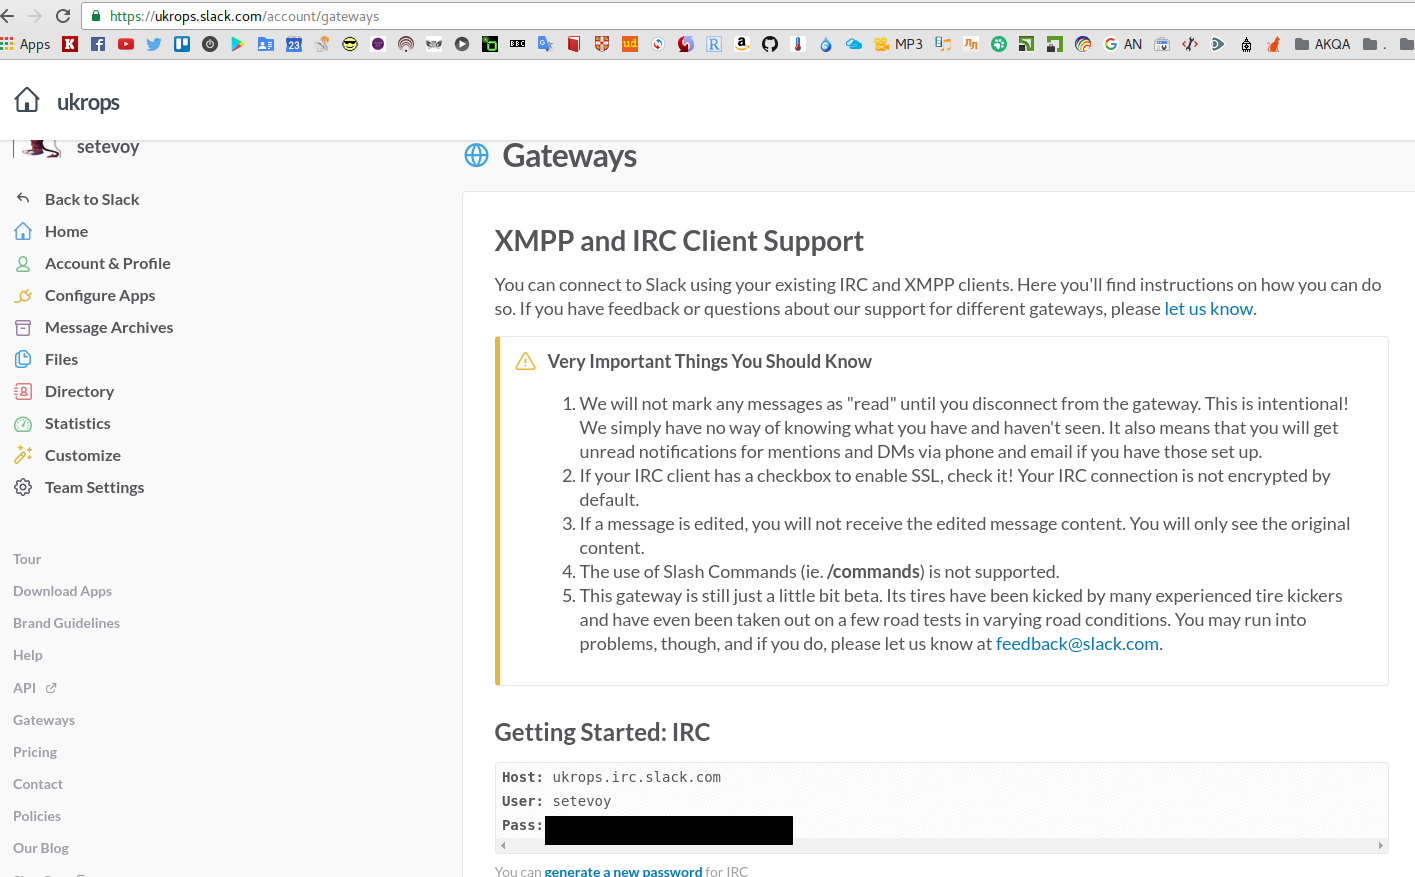Open the Chrome Apps shortcut
Viewport: 1415px width, 877px height.
click(x=26, y=44)
